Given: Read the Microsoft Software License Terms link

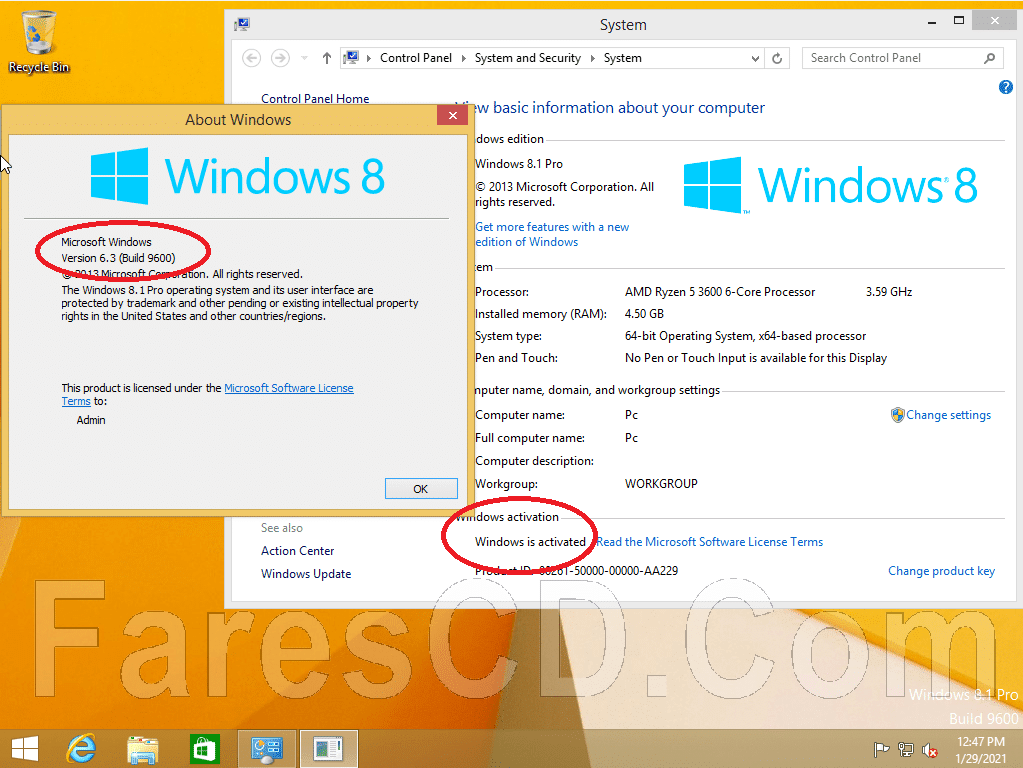Looking at the screenshot, I should [709, 542].
